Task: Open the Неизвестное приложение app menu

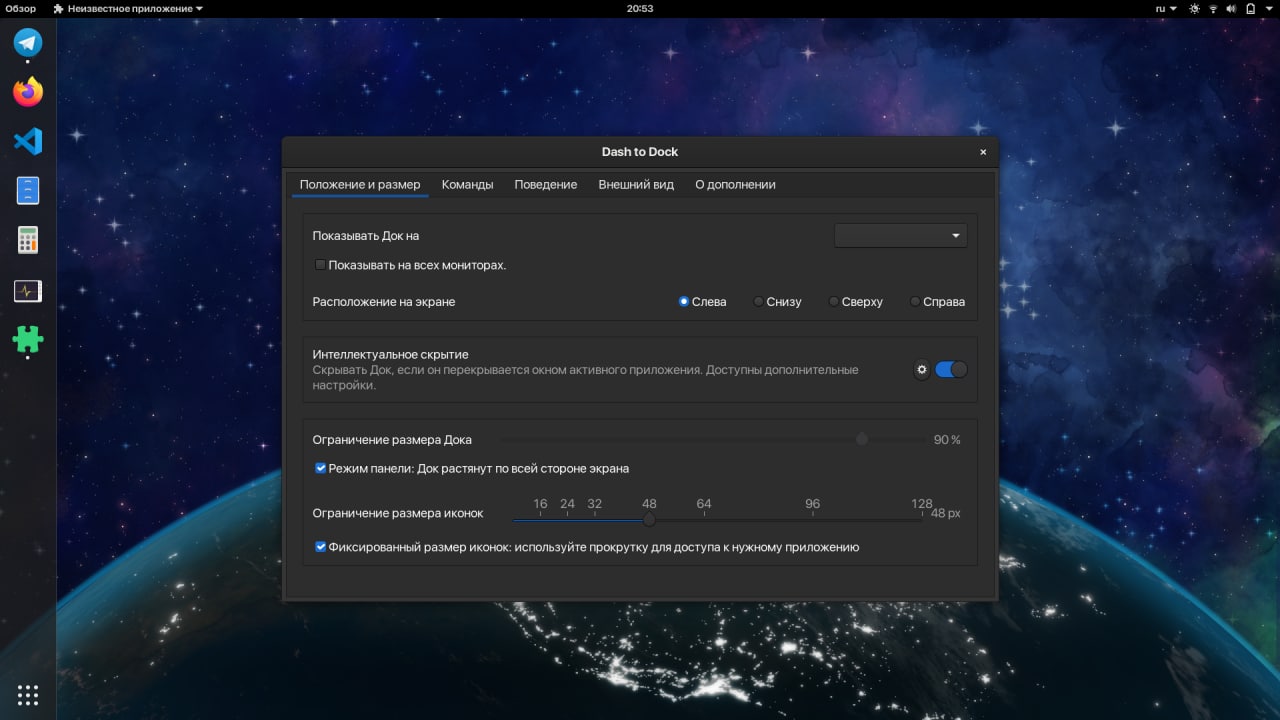Action: 127,8
